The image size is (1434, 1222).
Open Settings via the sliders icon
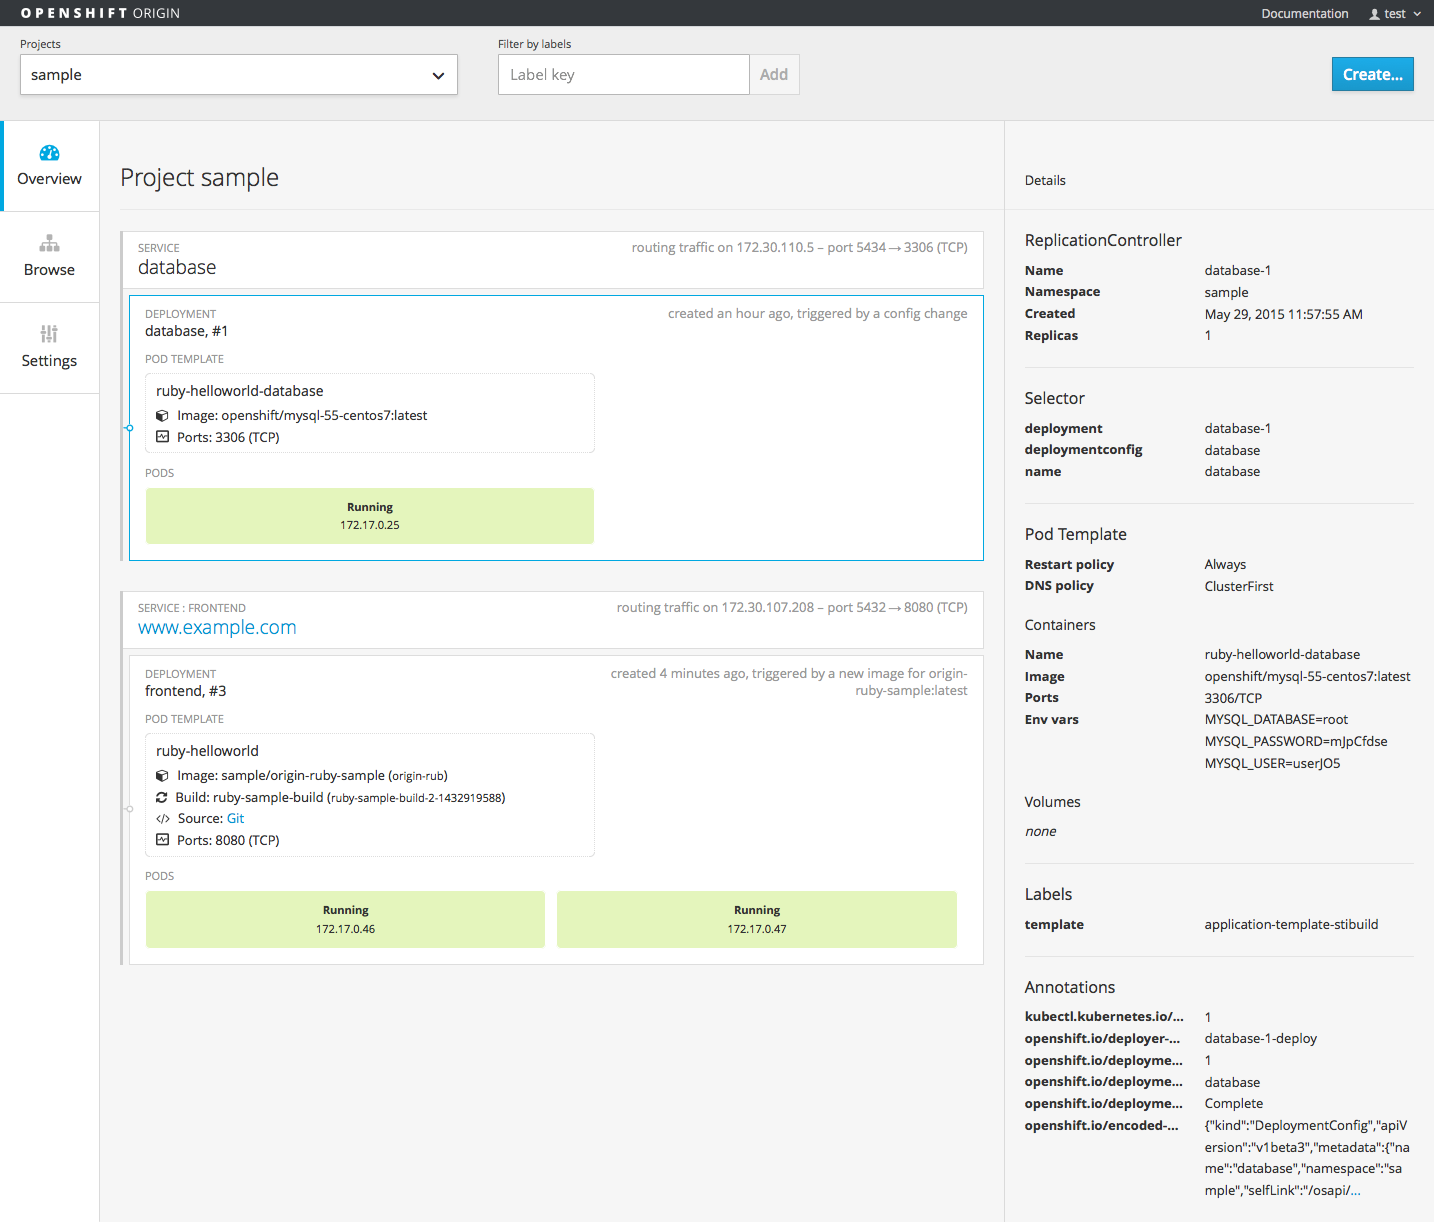coord(49,334)
